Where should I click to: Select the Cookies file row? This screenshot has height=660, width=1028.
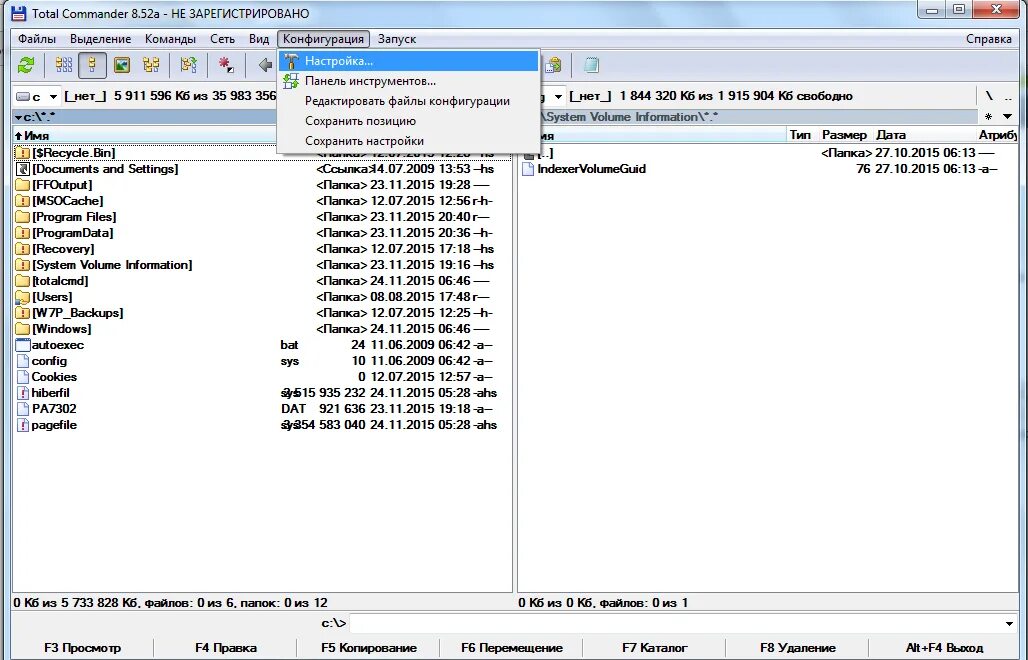[x=262, y=377]
